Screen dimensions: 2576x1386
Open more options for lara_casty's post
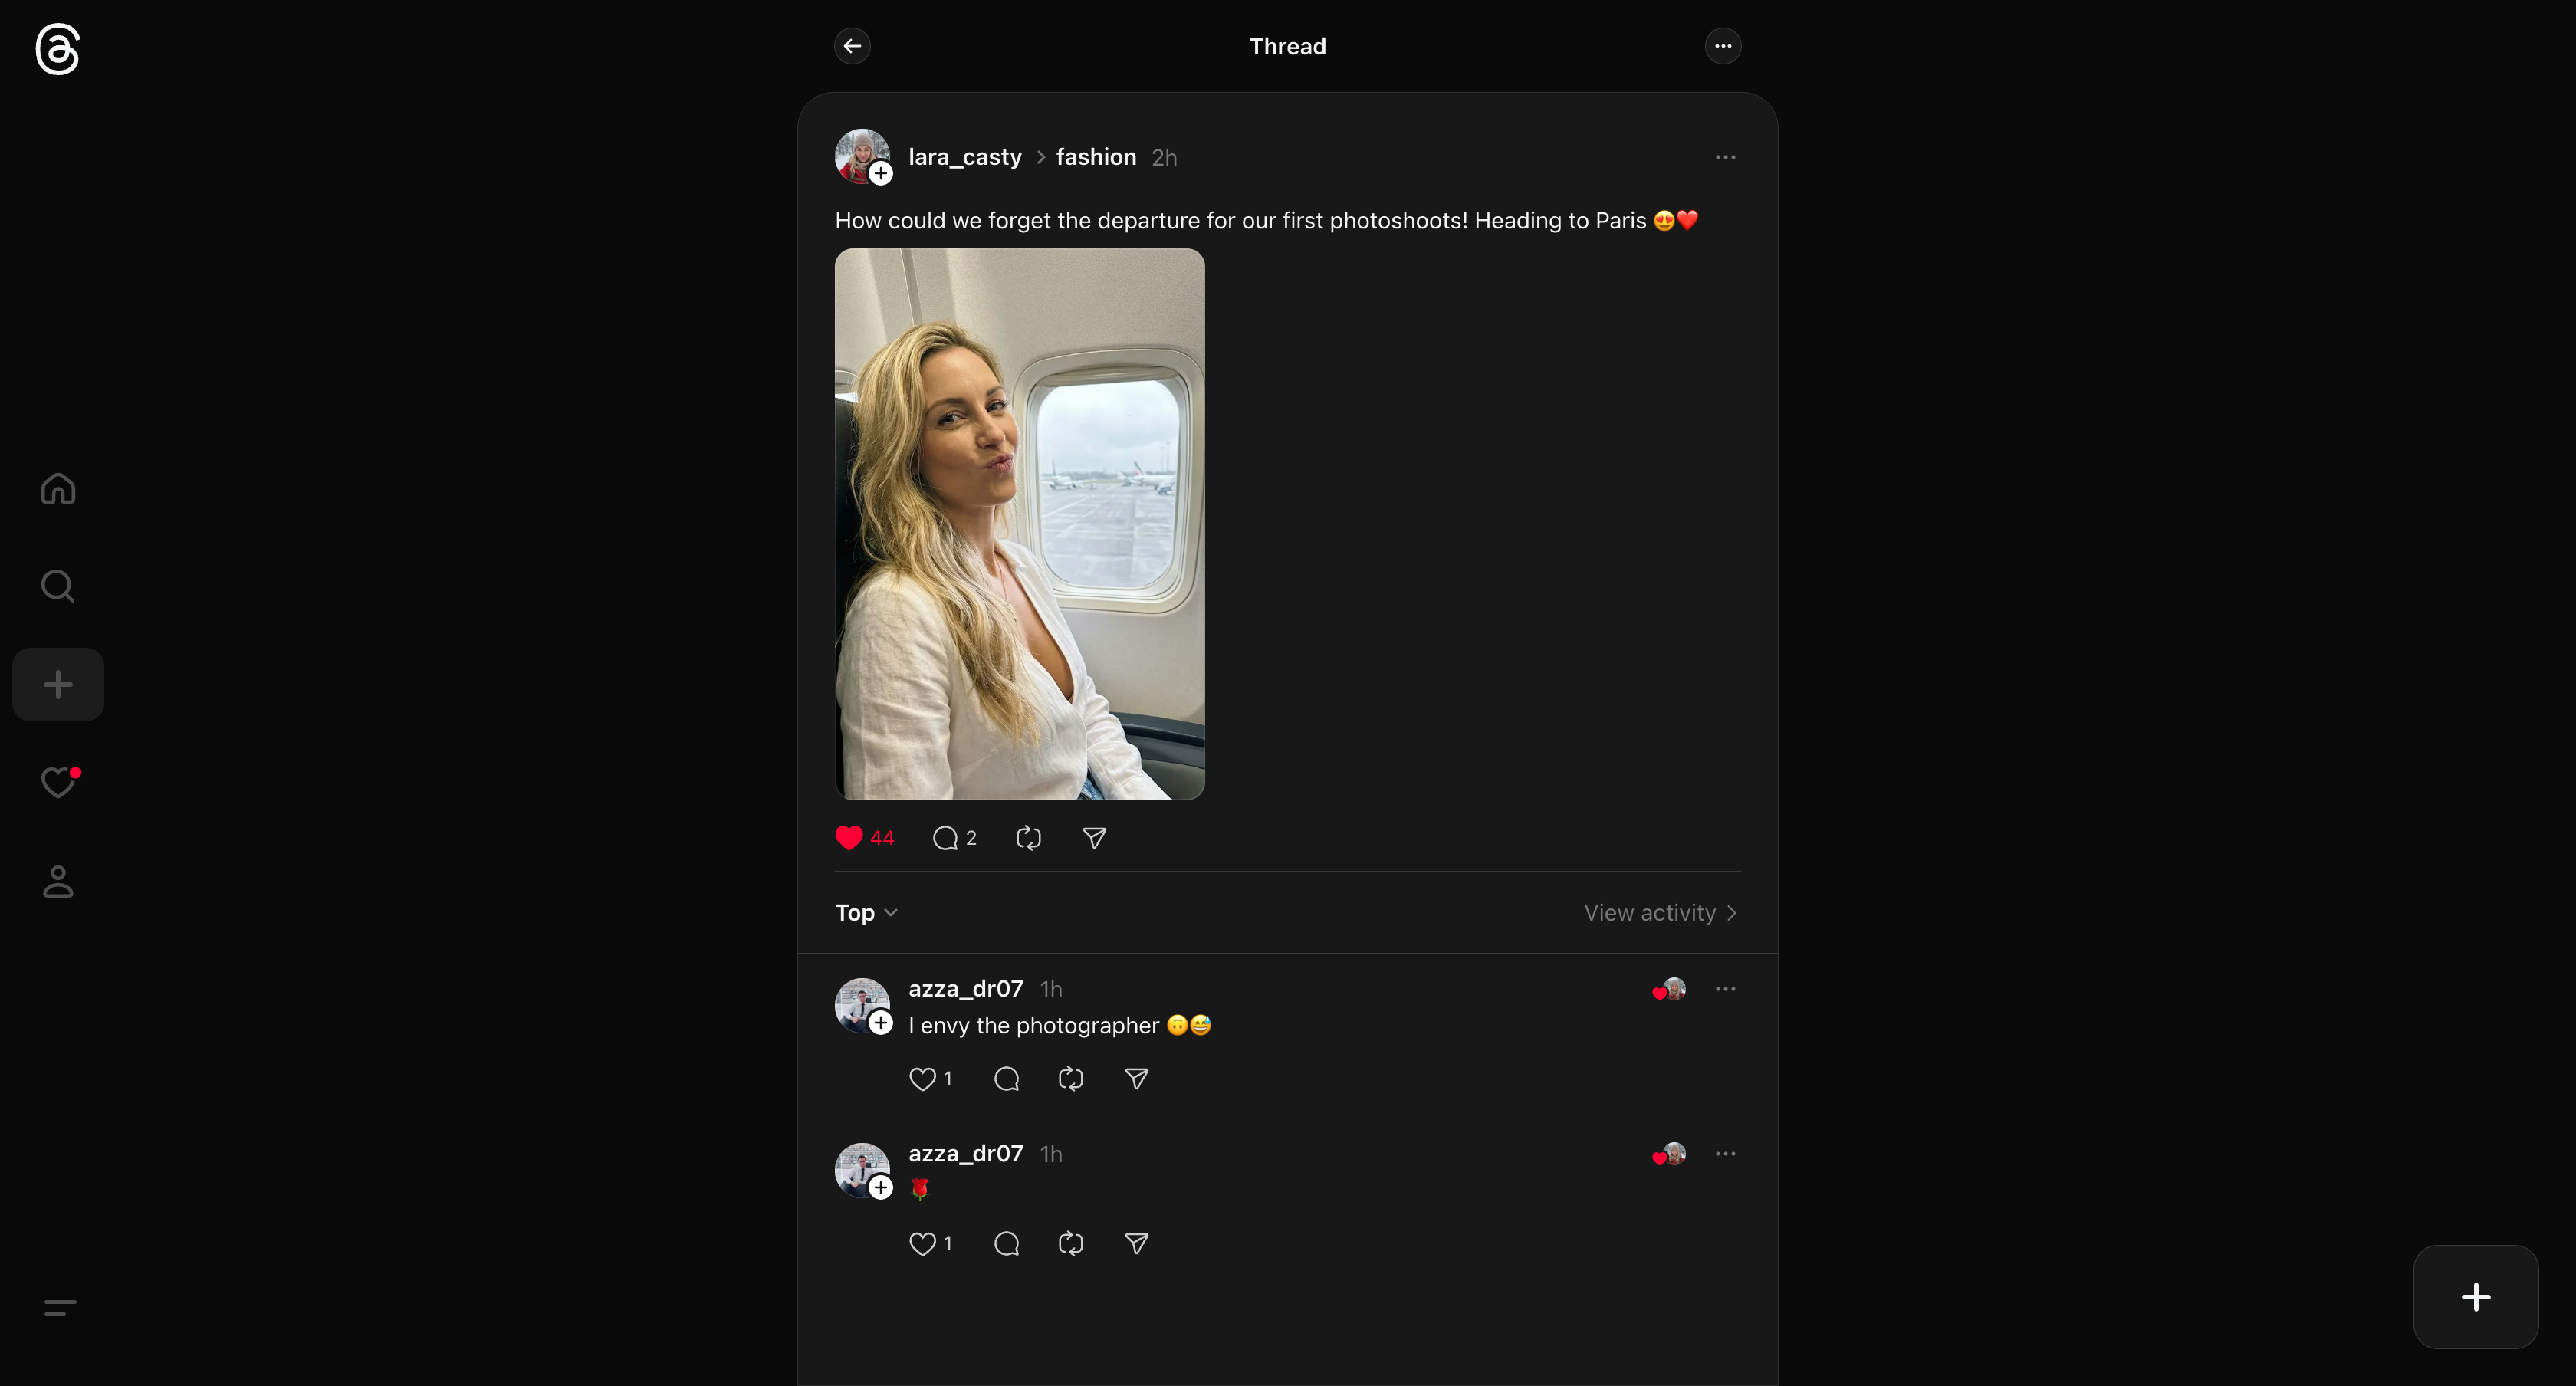pyautogui.click(x=1725, y=157)
